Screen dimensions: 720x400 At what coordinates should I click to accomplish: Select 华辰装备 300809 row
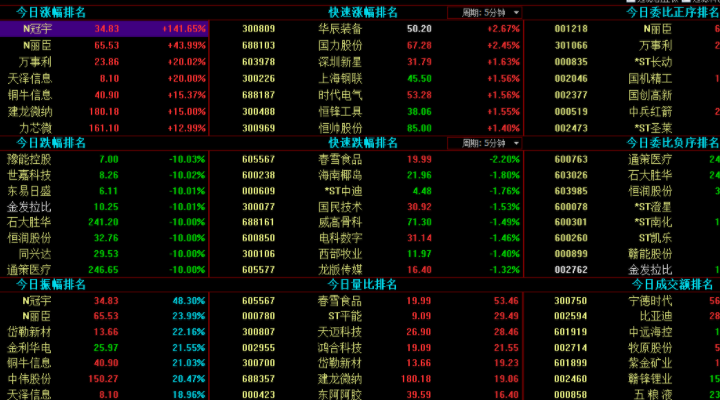366,28
